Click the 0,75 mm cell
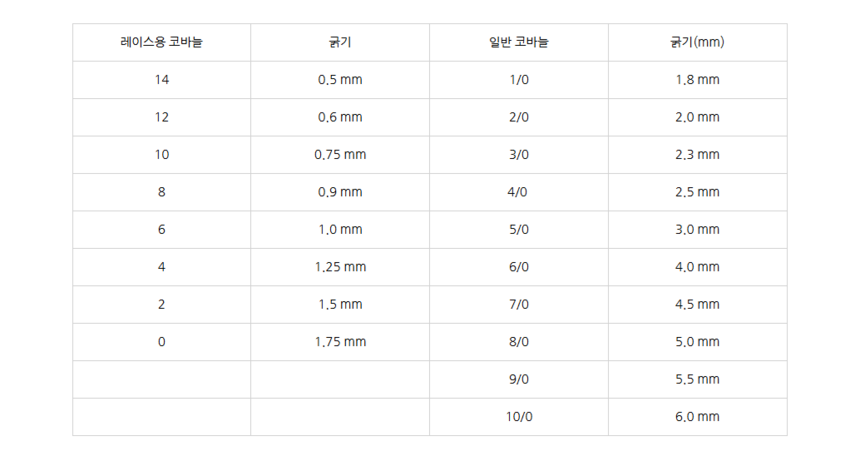Viewport: 860px width, 456px height. click(x=340, y=155)
